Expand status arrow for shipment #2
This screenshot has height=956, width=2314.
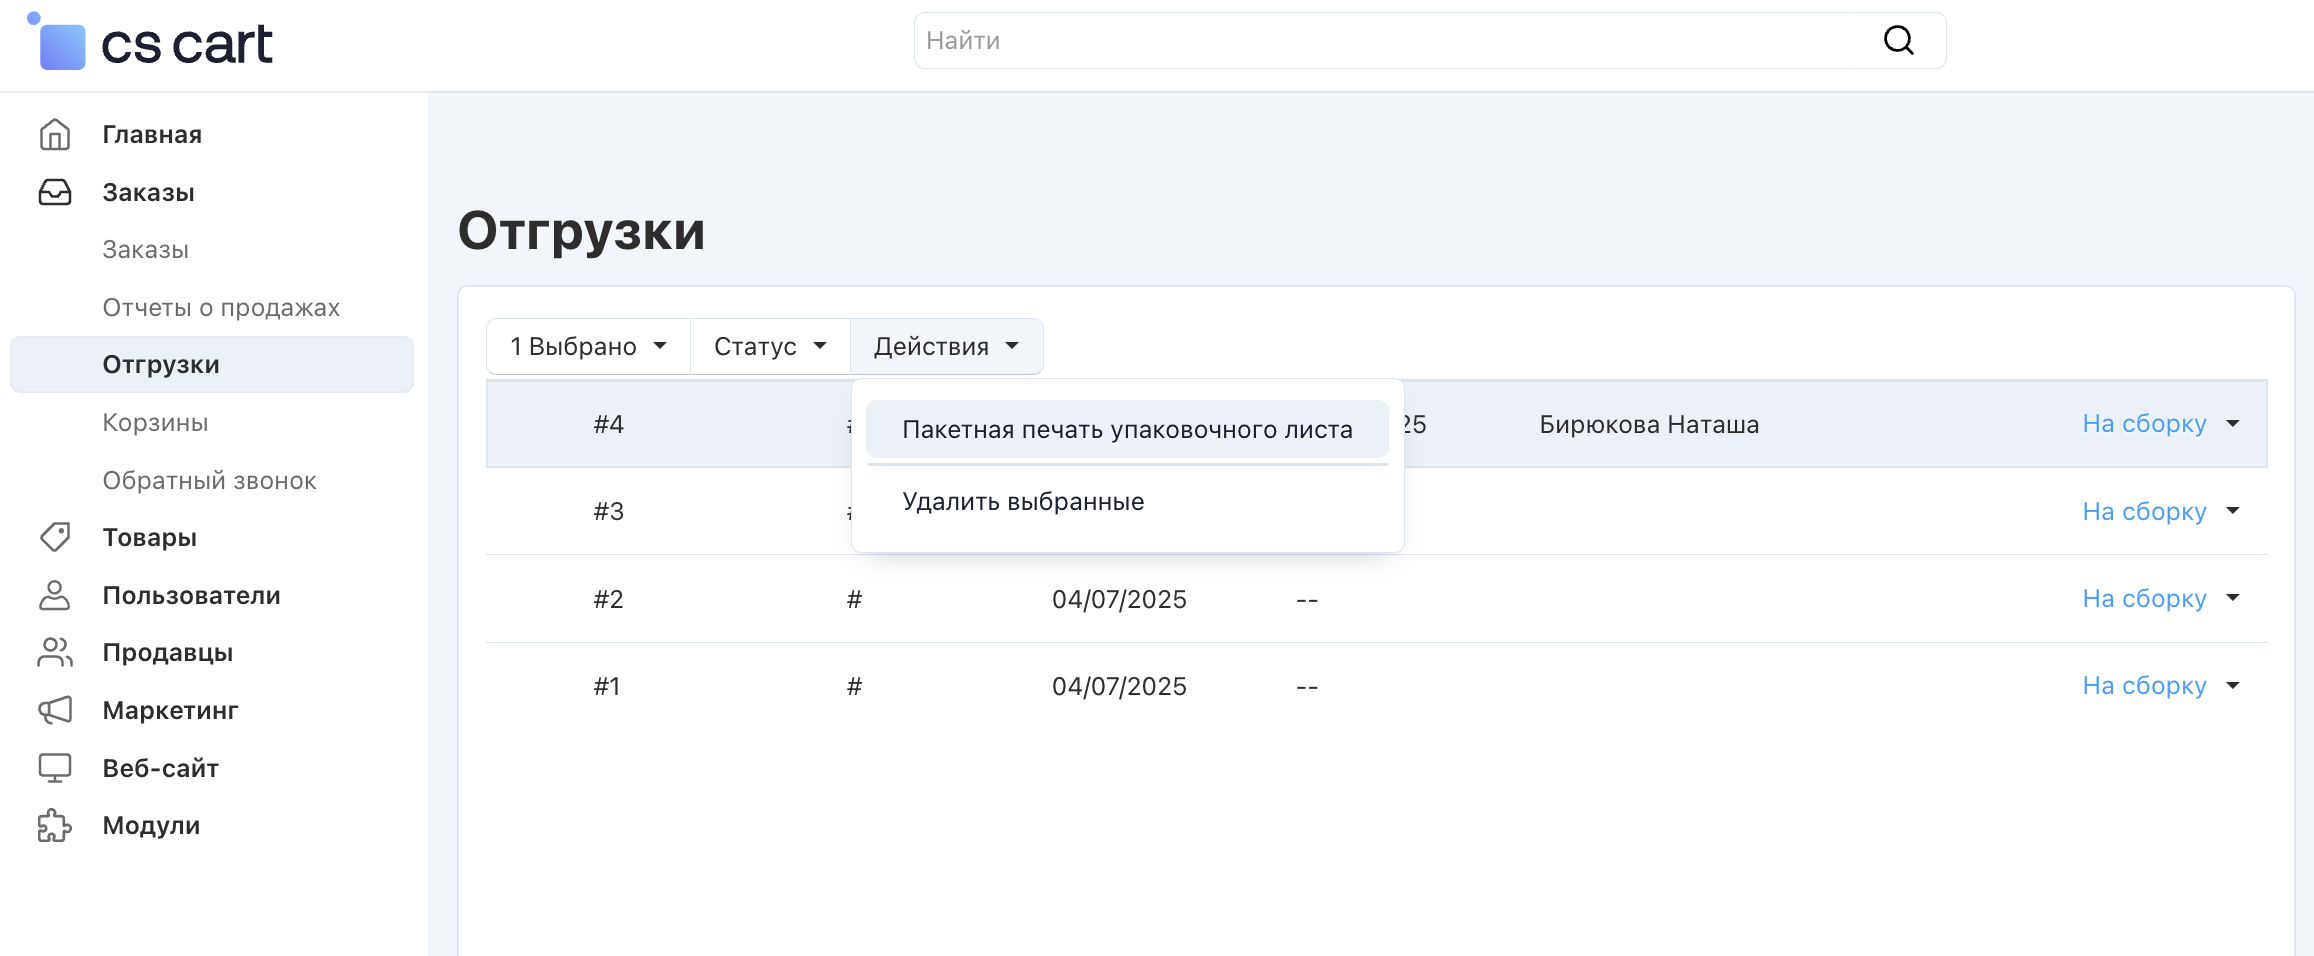click(x=2233, y=598)
